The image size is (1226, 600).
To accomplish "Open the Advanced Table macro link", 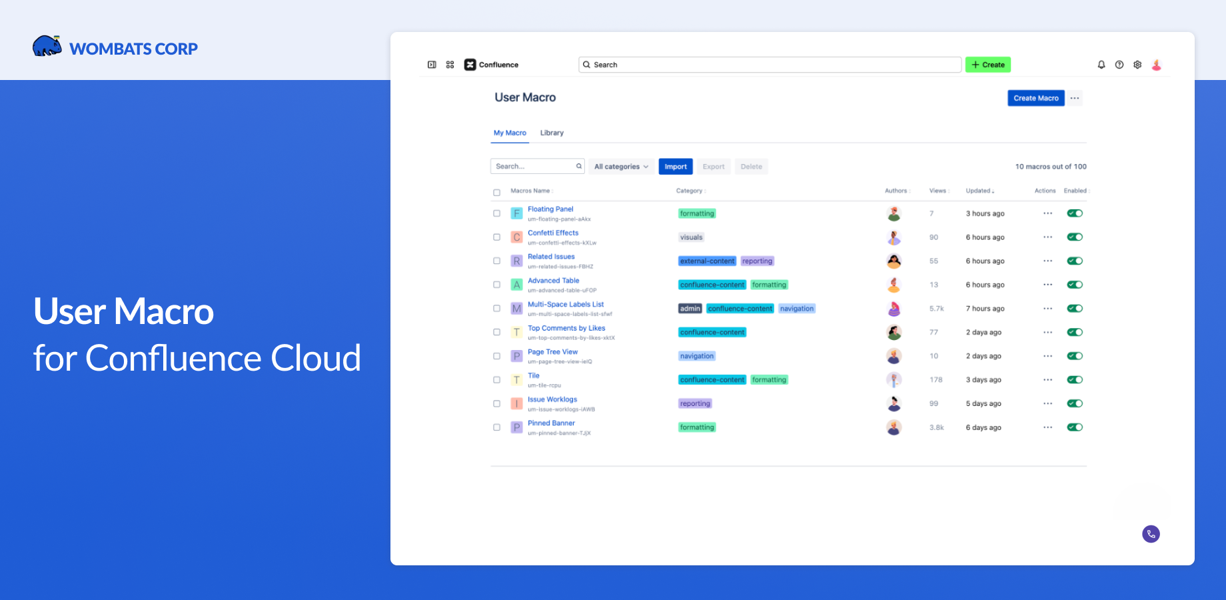I will click(553, 281).
